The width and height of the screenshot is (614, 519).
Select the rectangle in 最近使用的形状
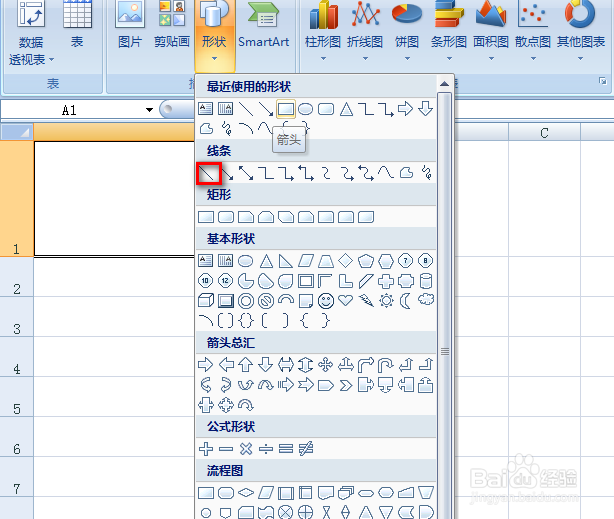coord(286,109)
